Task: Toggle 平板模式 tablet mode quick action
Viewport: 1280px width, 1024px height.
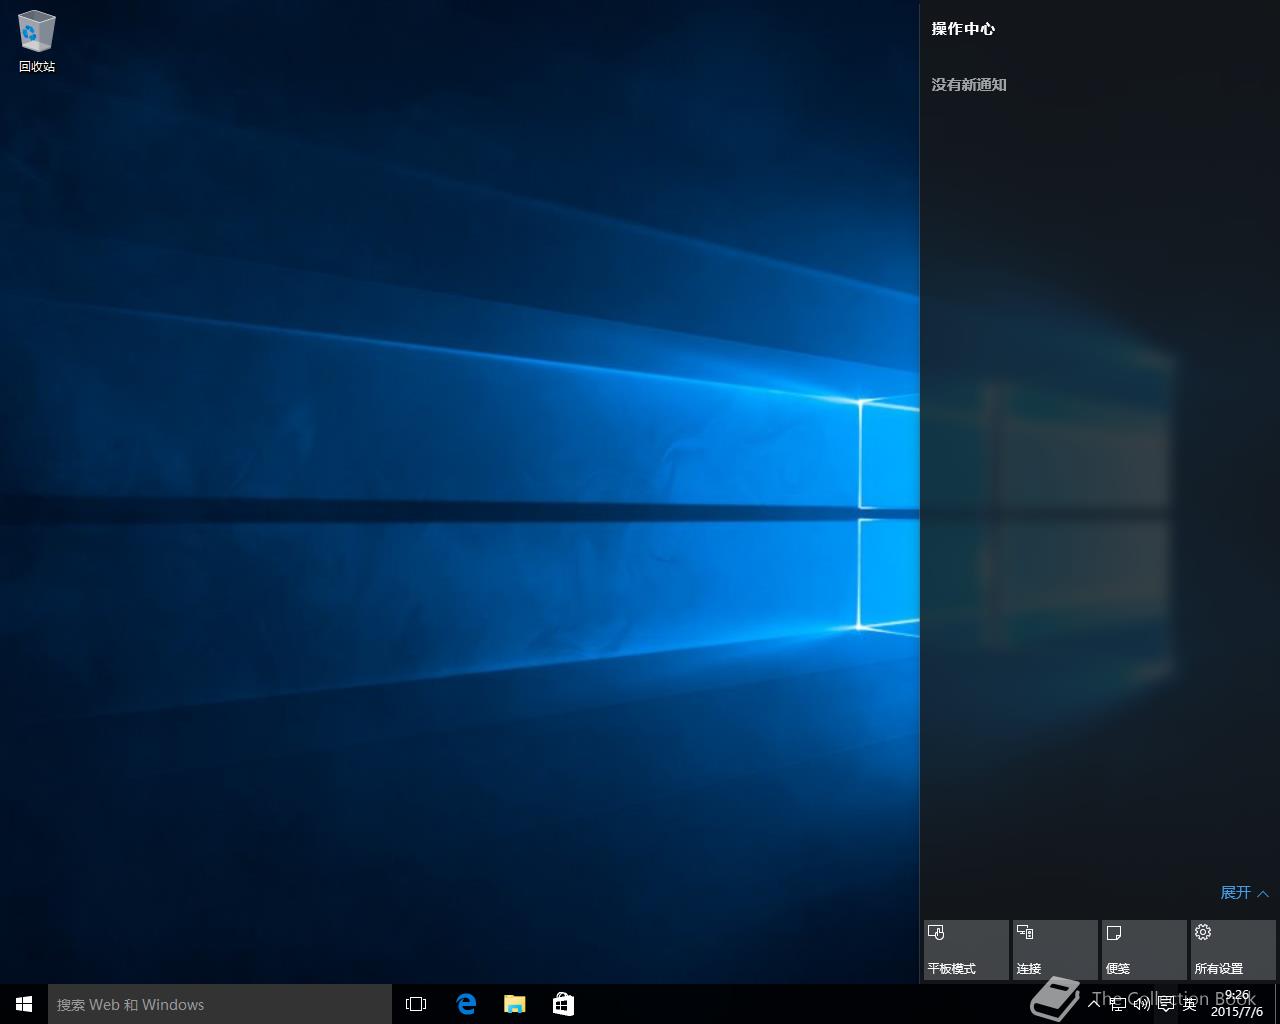Action: click(966, 950)
